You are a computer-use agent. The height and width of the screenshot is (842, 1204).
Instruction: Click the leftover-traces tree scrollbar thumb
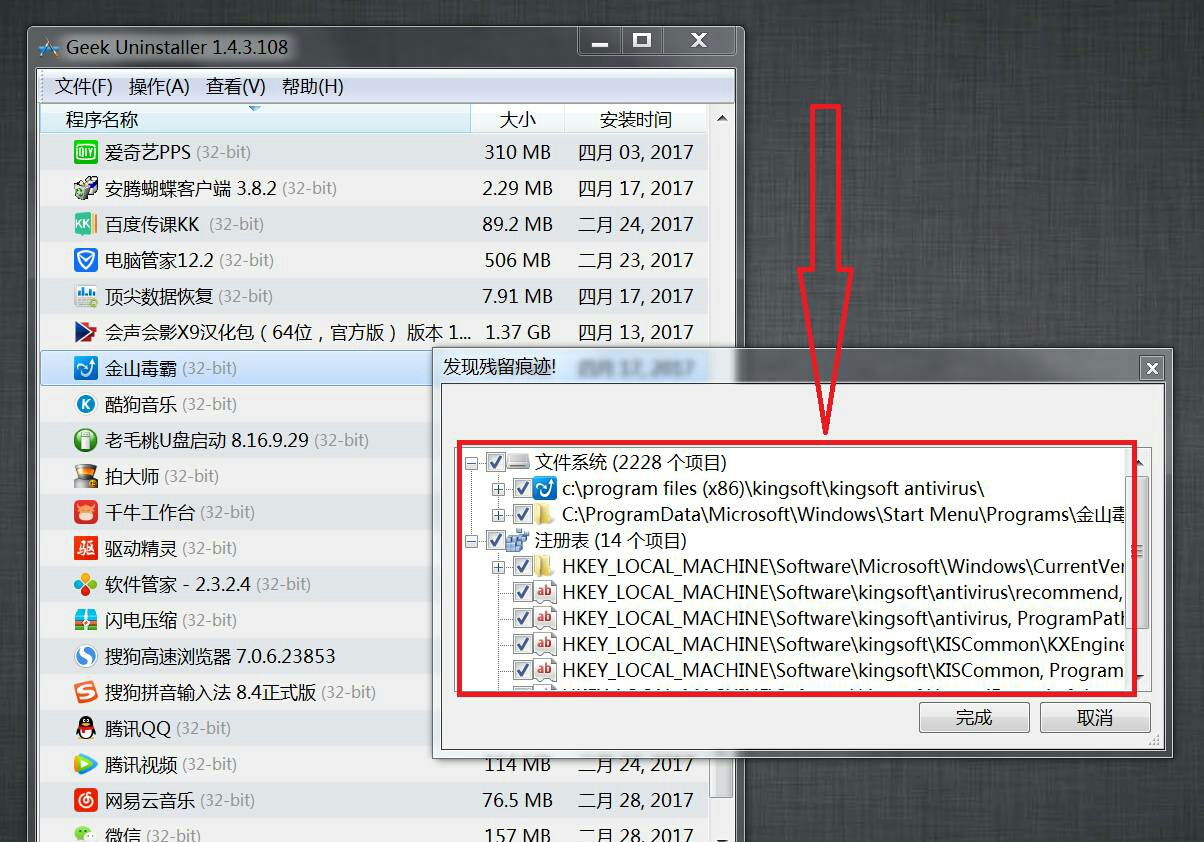point(1138,551)
